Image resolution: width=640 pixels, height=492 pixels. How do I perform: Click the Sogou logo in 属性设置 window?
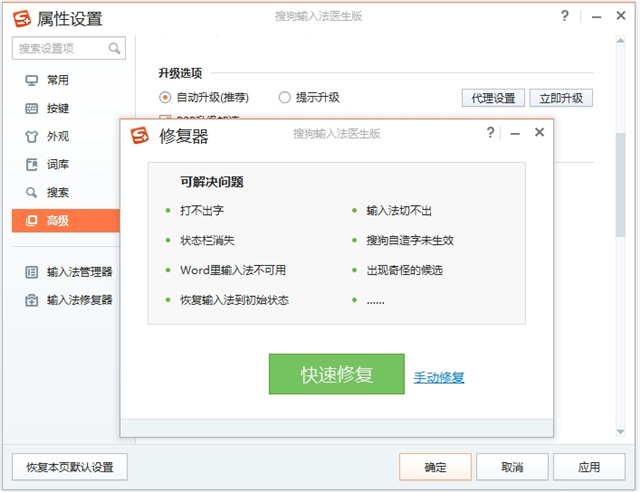click(22, 18)
